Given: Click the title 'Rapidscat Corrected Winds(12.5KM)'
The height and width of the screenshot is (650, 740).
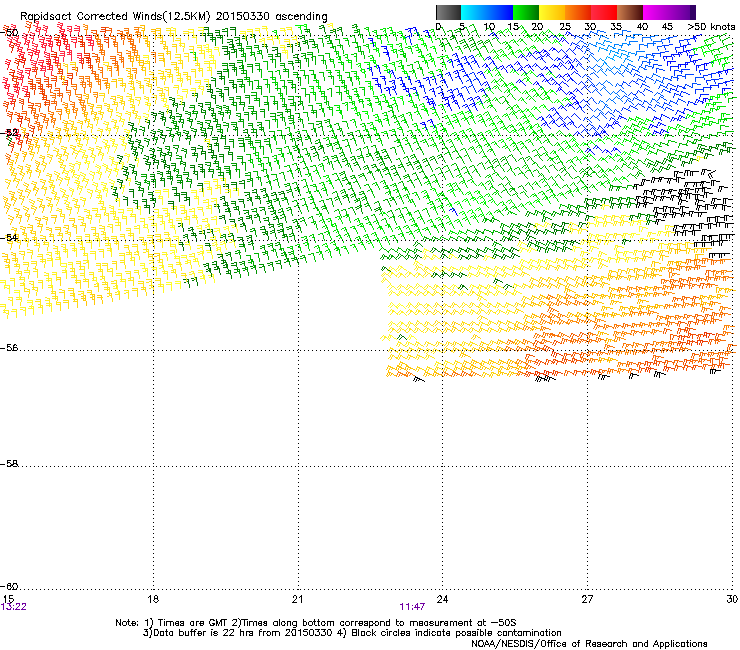Looking at the screenshot, I should (x=115, y=16).
